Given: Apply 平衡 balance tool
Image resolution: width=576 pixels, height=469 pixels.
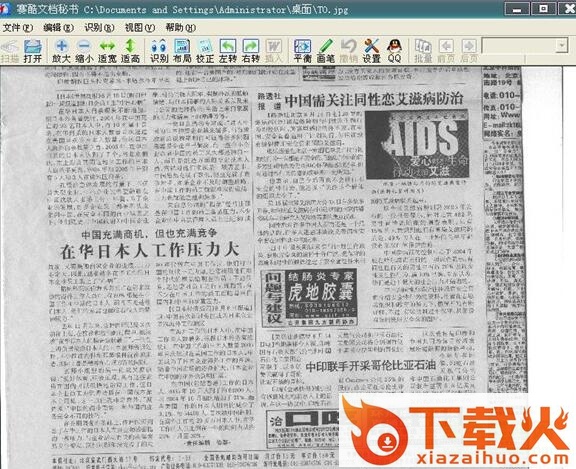Looking at the screenshot, I should (303, 51).
